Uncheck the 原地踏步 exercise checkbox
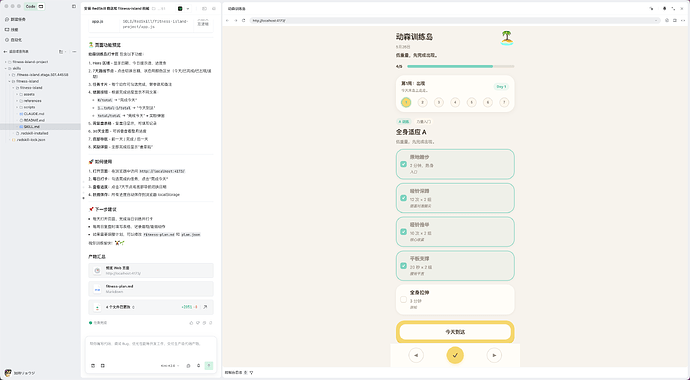 tap(403, 164)
